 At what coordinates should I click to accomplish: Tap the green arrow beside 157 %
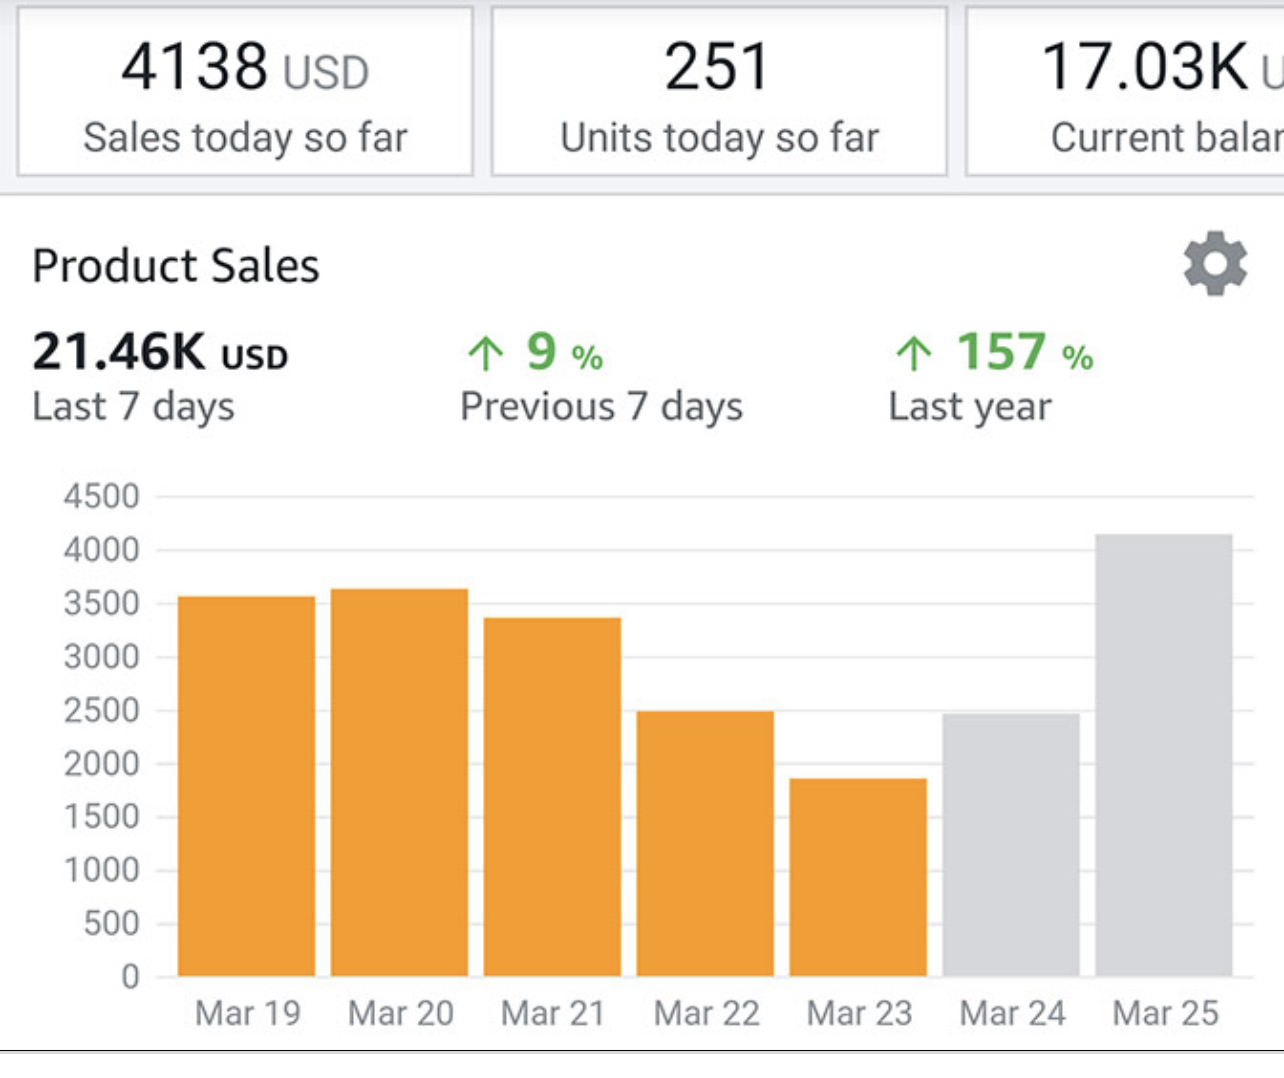tap(914, 353)
